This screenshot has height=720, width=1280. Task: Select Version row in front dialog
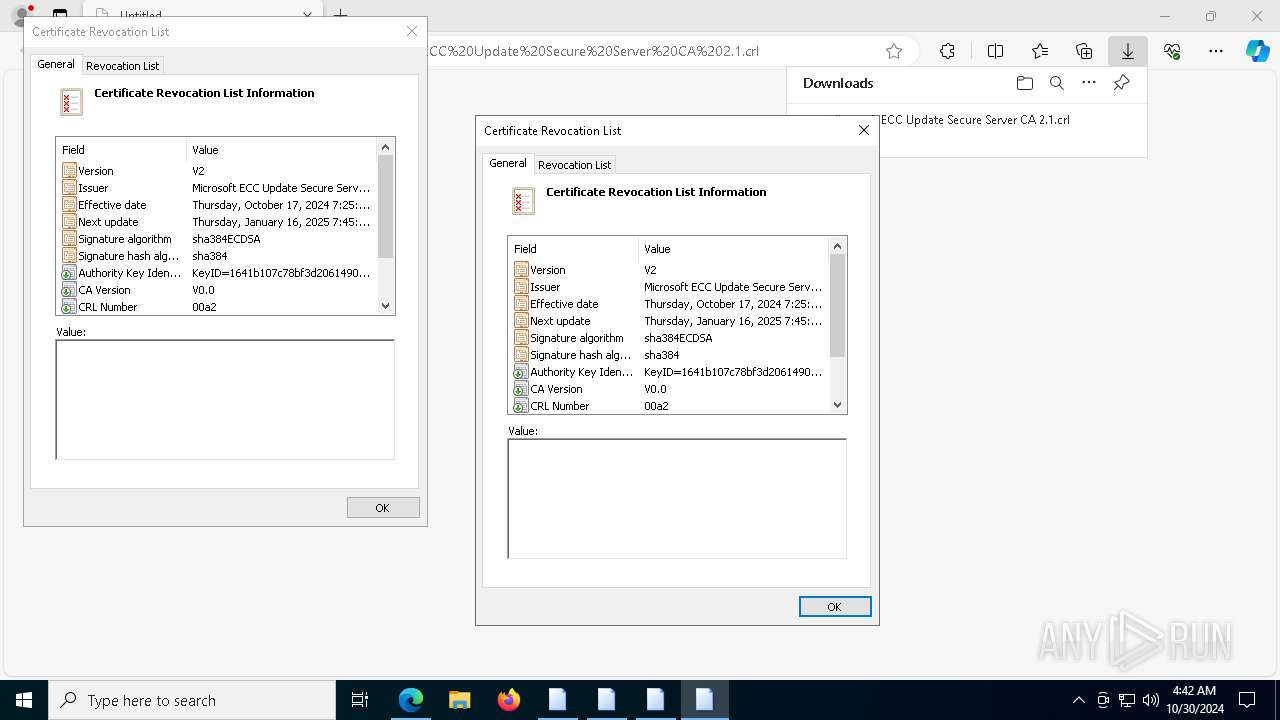[x=669, y=270]
